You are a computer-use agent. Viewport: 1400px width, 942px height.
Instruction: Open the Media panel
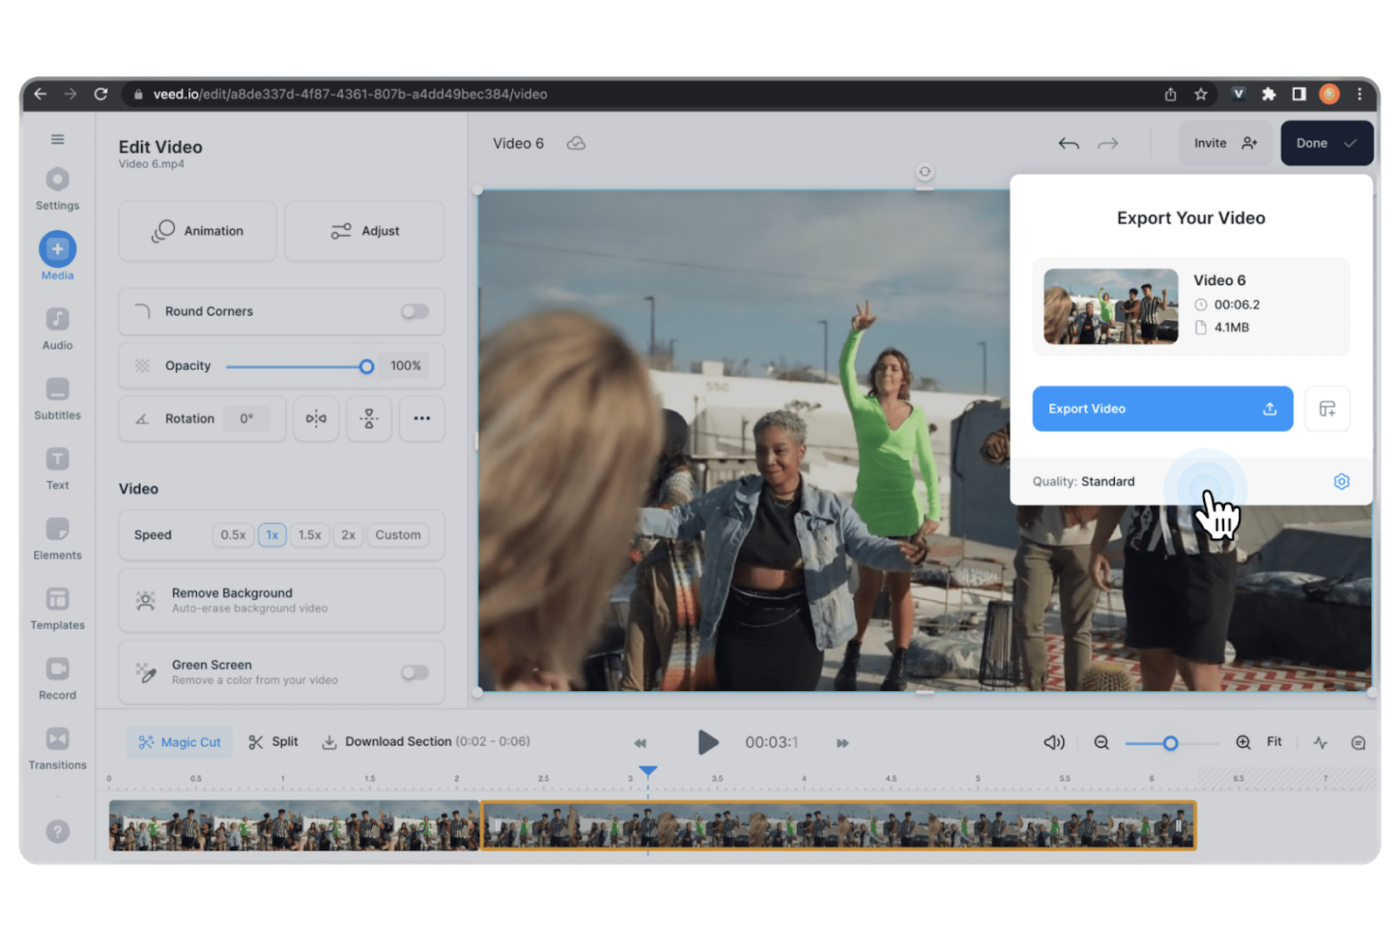tap(57, 257)
